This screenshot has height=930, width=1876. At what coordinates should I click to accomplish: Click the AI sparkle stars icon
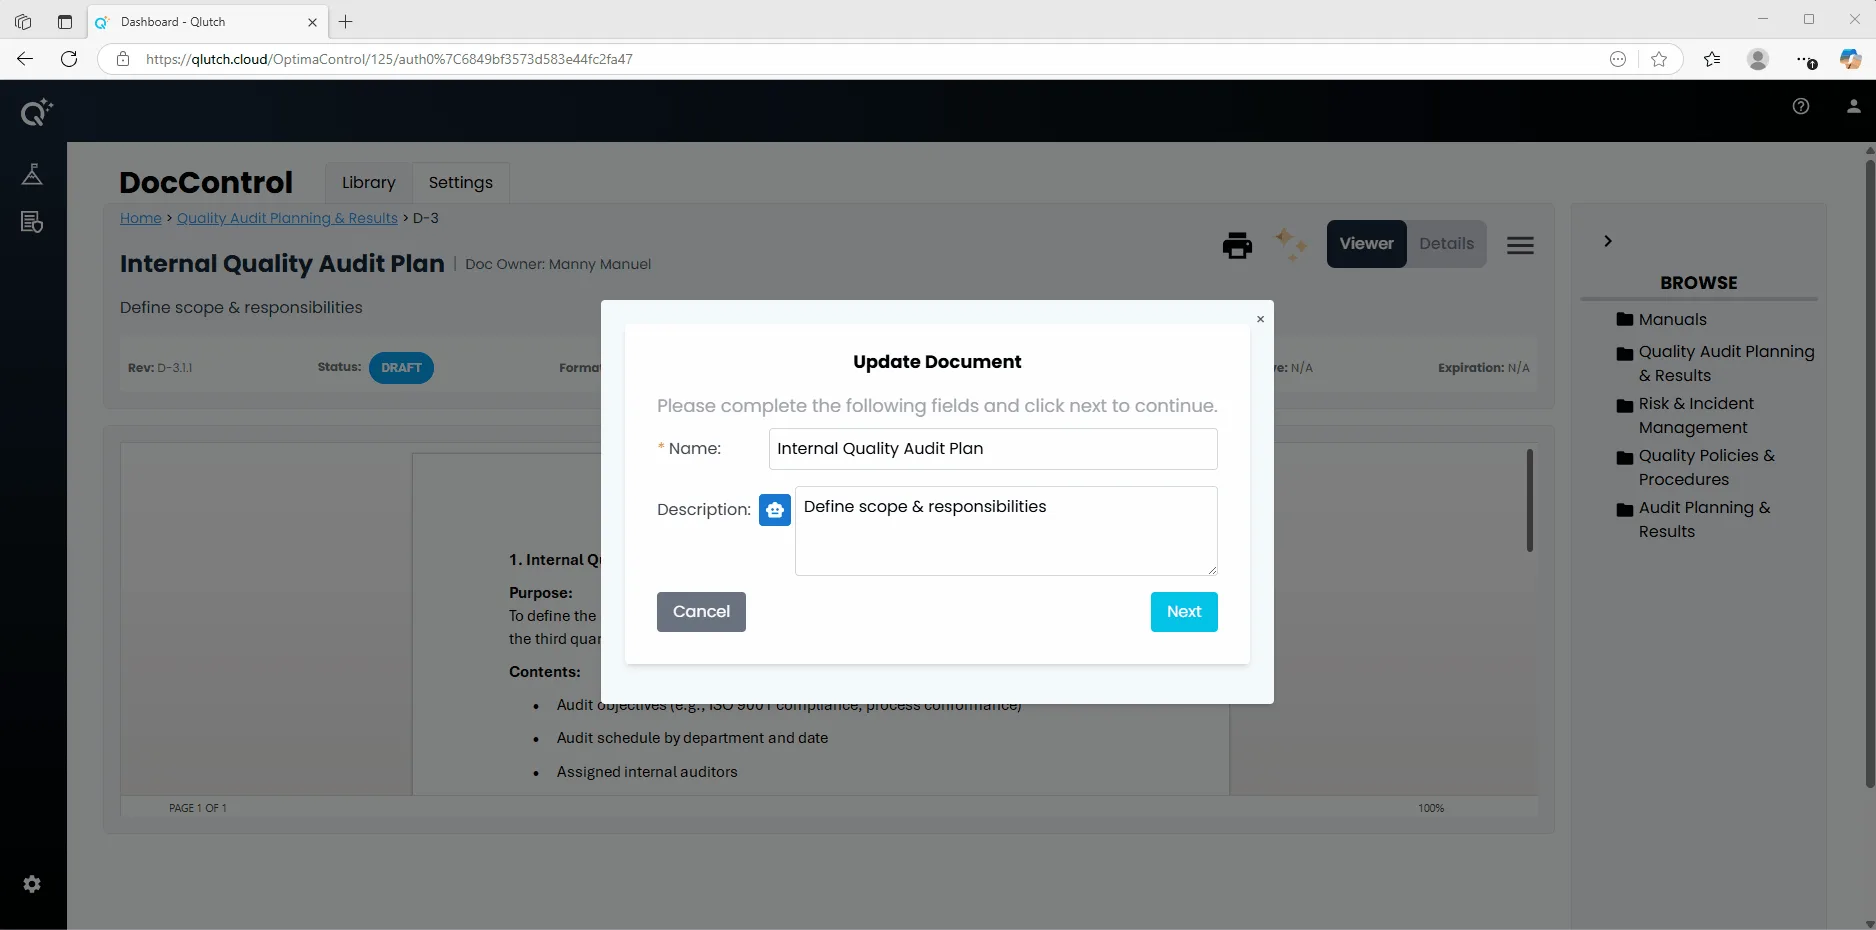pyautogui.click(x=1290, y=244)
